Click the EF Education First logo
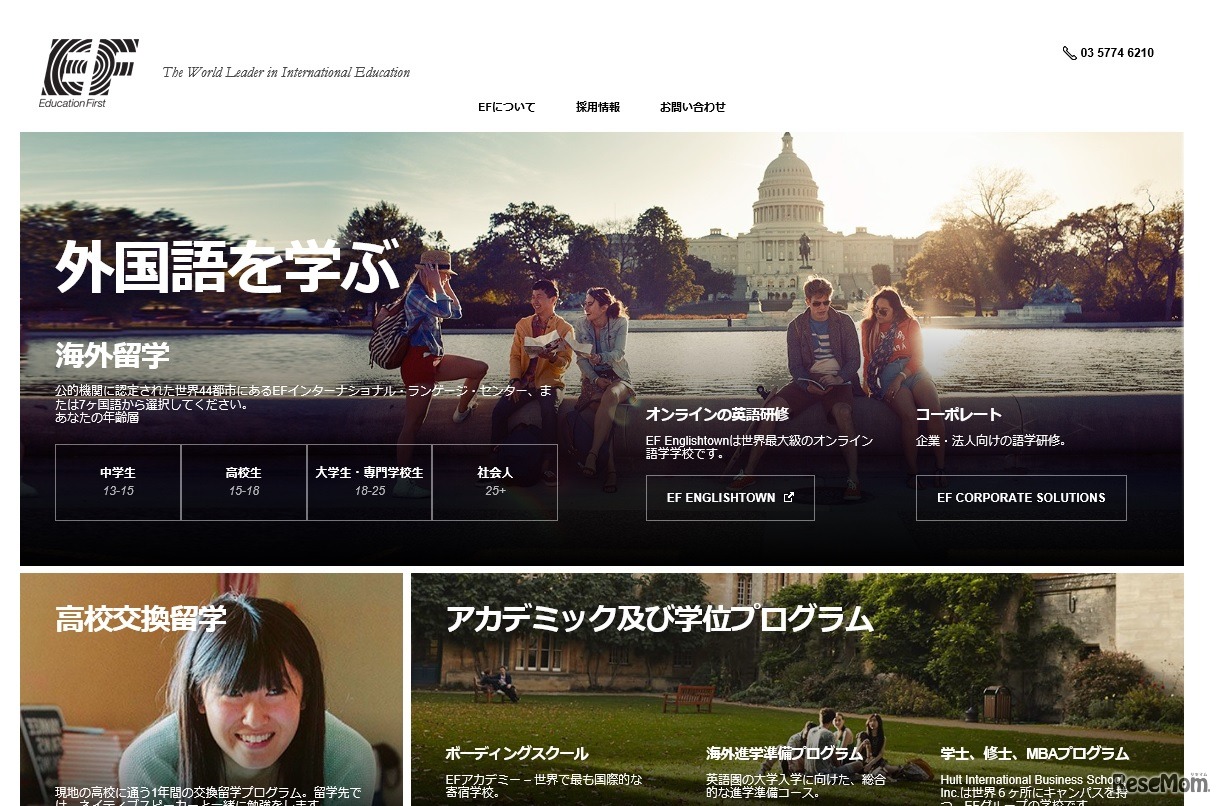 click(88, 72)
